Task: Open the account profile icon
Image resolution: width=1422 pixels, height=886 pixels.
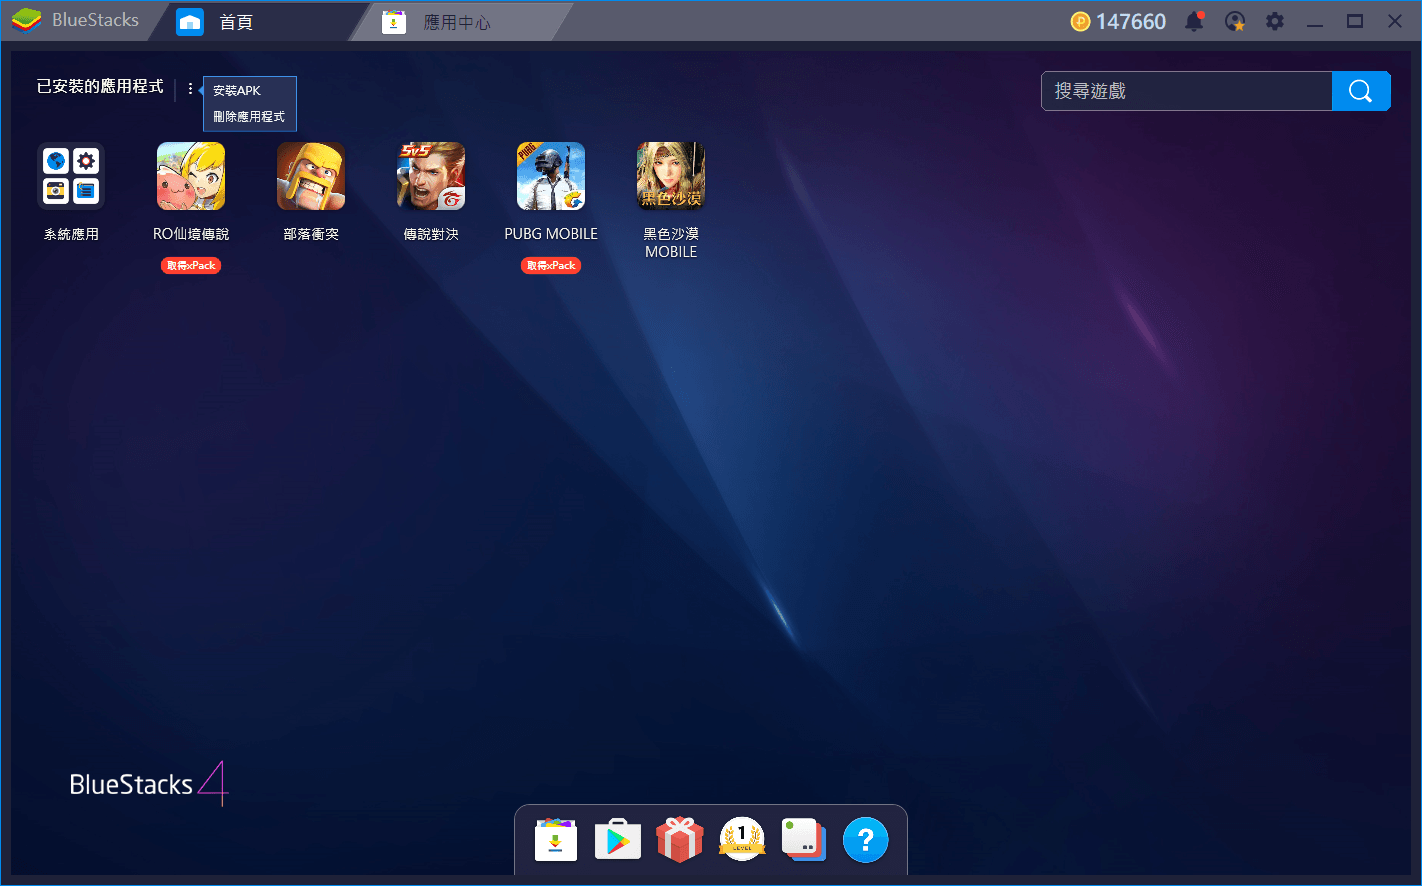Action: click(x=1235, y=21)
